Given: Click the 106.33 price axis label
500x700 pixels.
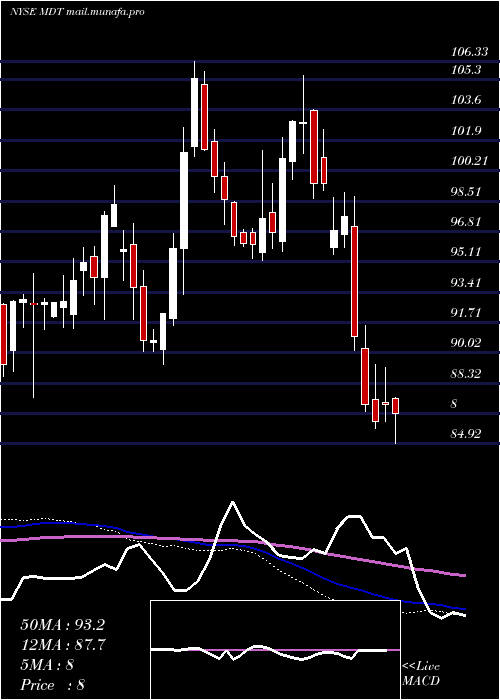Looking at the screenshot, I should [x=470, y=52].
